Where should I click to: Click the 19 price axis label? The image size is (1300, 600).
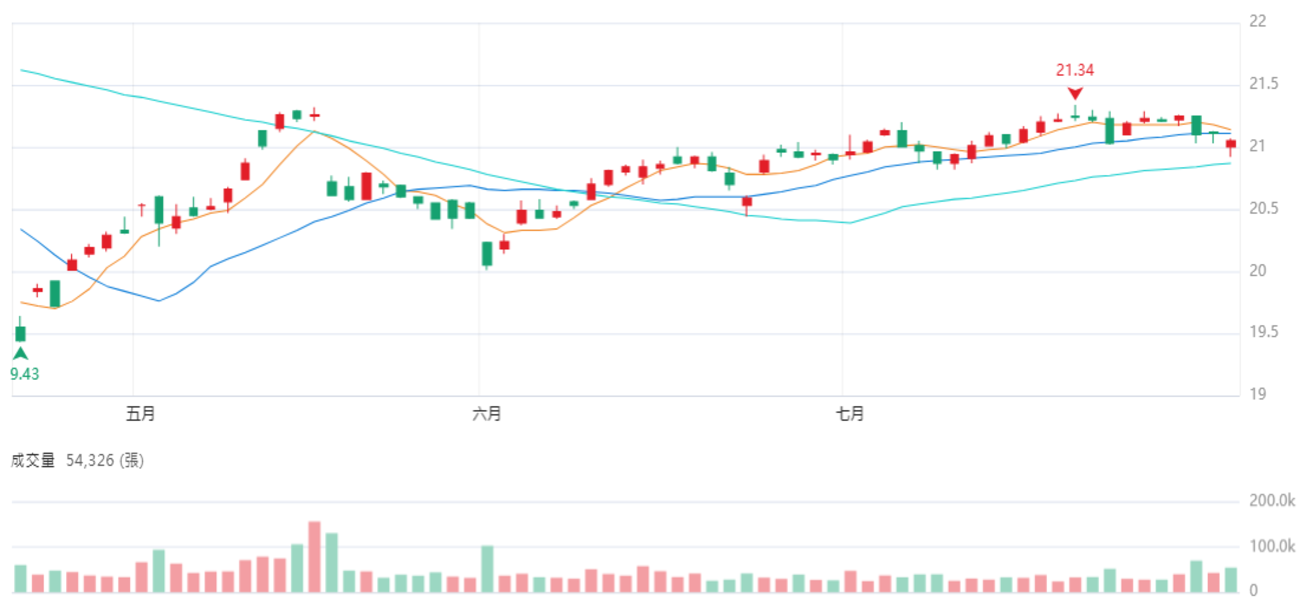[1258, 394]
